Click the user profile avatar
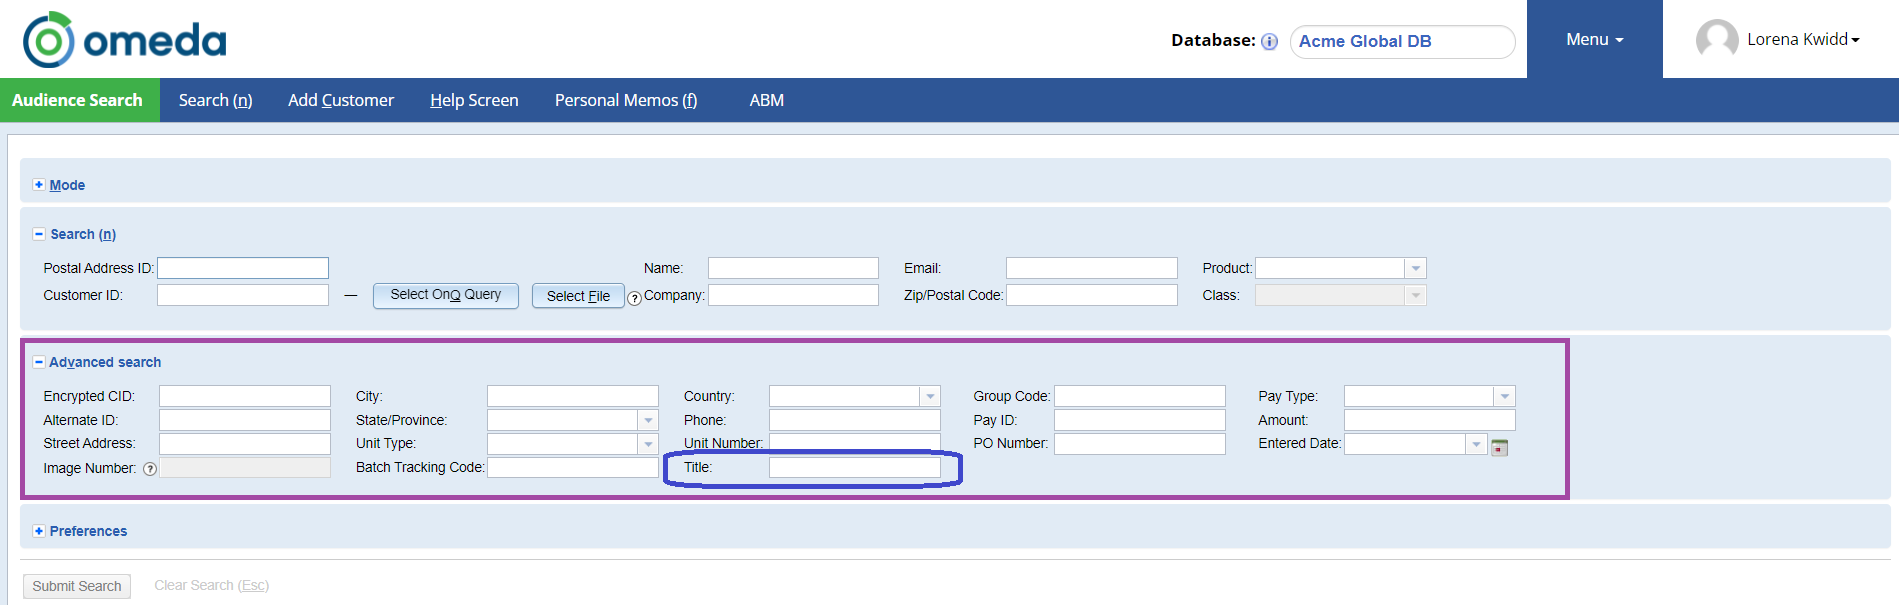Image resolution: width=1899 pixels, height=605 pixels. tap(1716, 40)
